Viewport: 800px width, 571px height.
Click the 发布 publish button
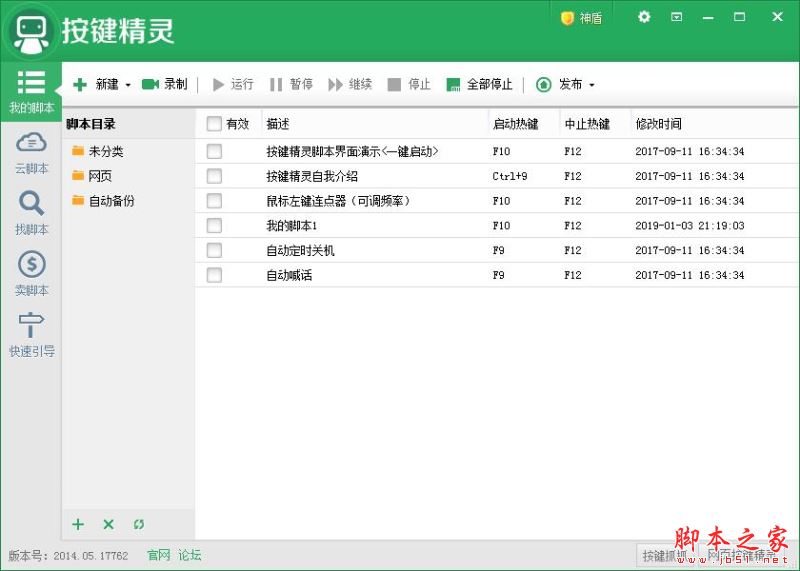pyautogui.click(x=559, y=84)
